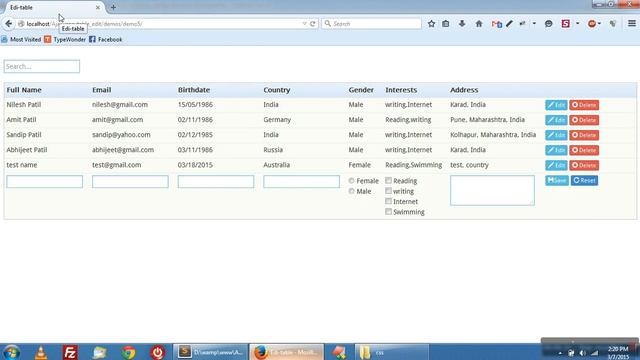640x360 pixels.
Task: Switch to Sublime Text taskbar window
Action: pyautogui.click(x=211, y=352)
